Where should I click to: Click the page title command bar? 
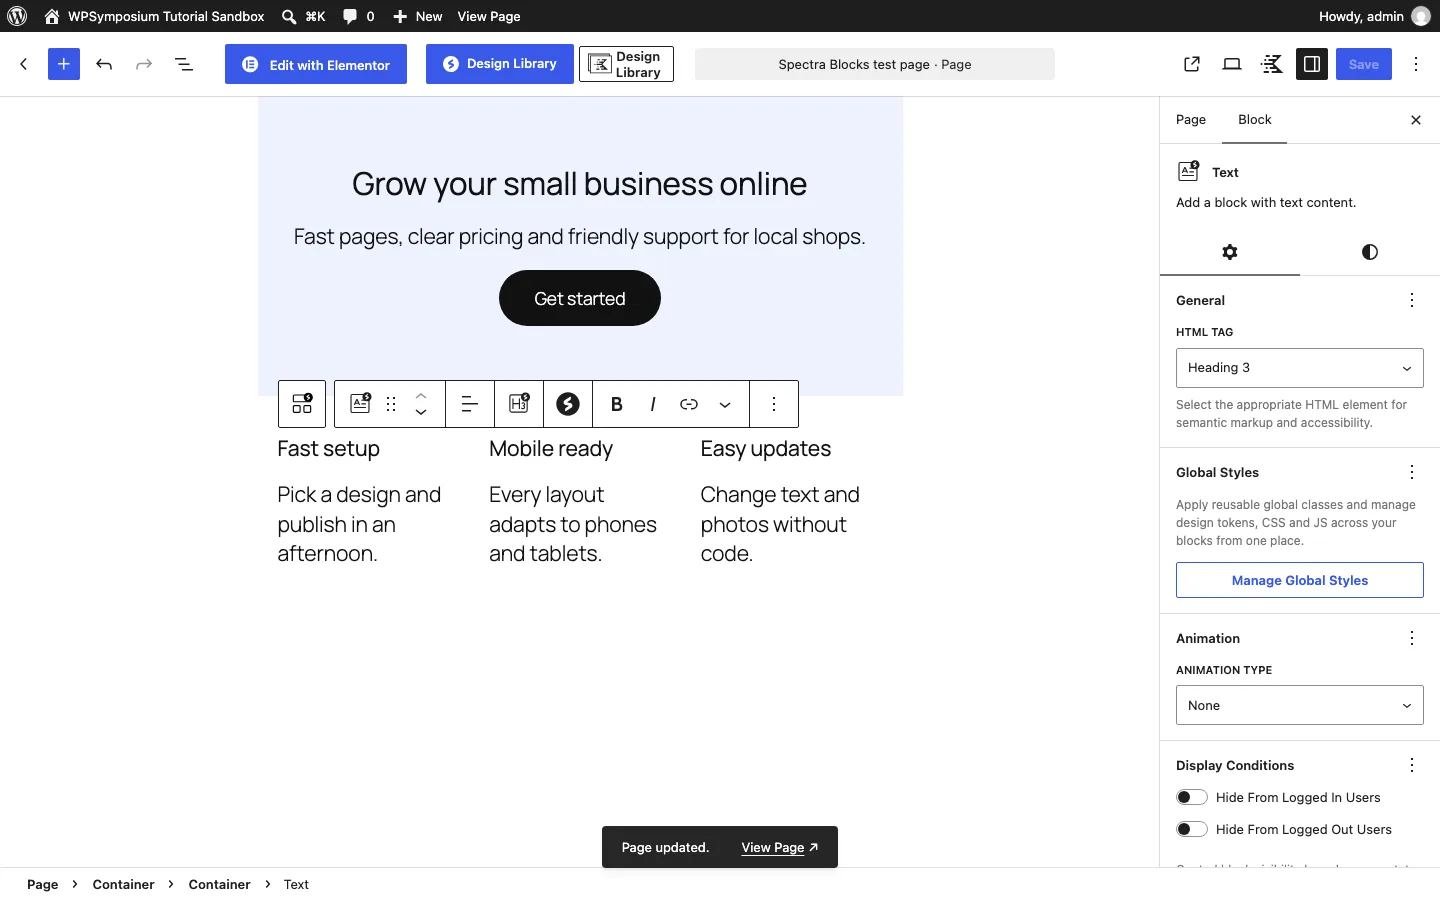(875, 64)
